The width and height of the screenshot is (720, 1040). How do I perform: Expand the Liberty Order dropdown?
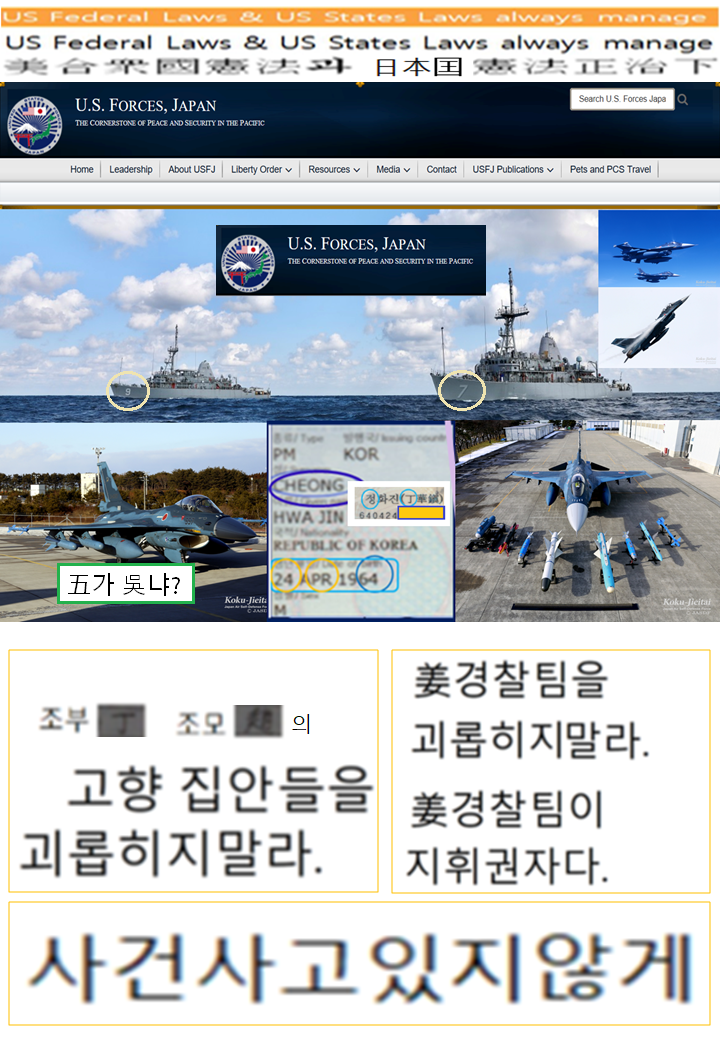[x=261, y=169]
